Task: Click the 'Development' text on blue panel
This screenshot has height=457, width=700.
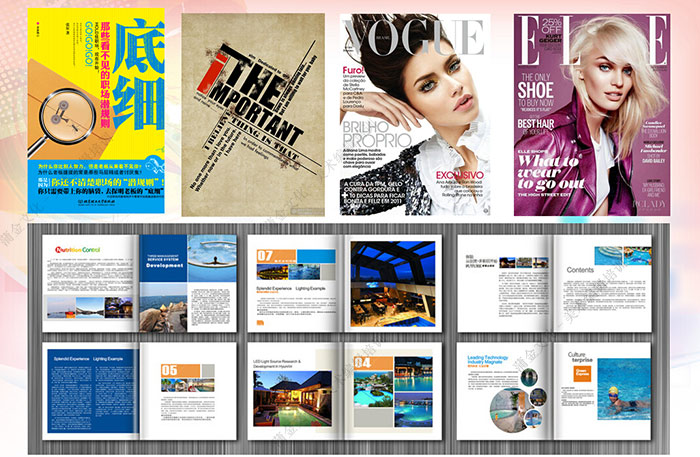Action: tap(165, 265)
